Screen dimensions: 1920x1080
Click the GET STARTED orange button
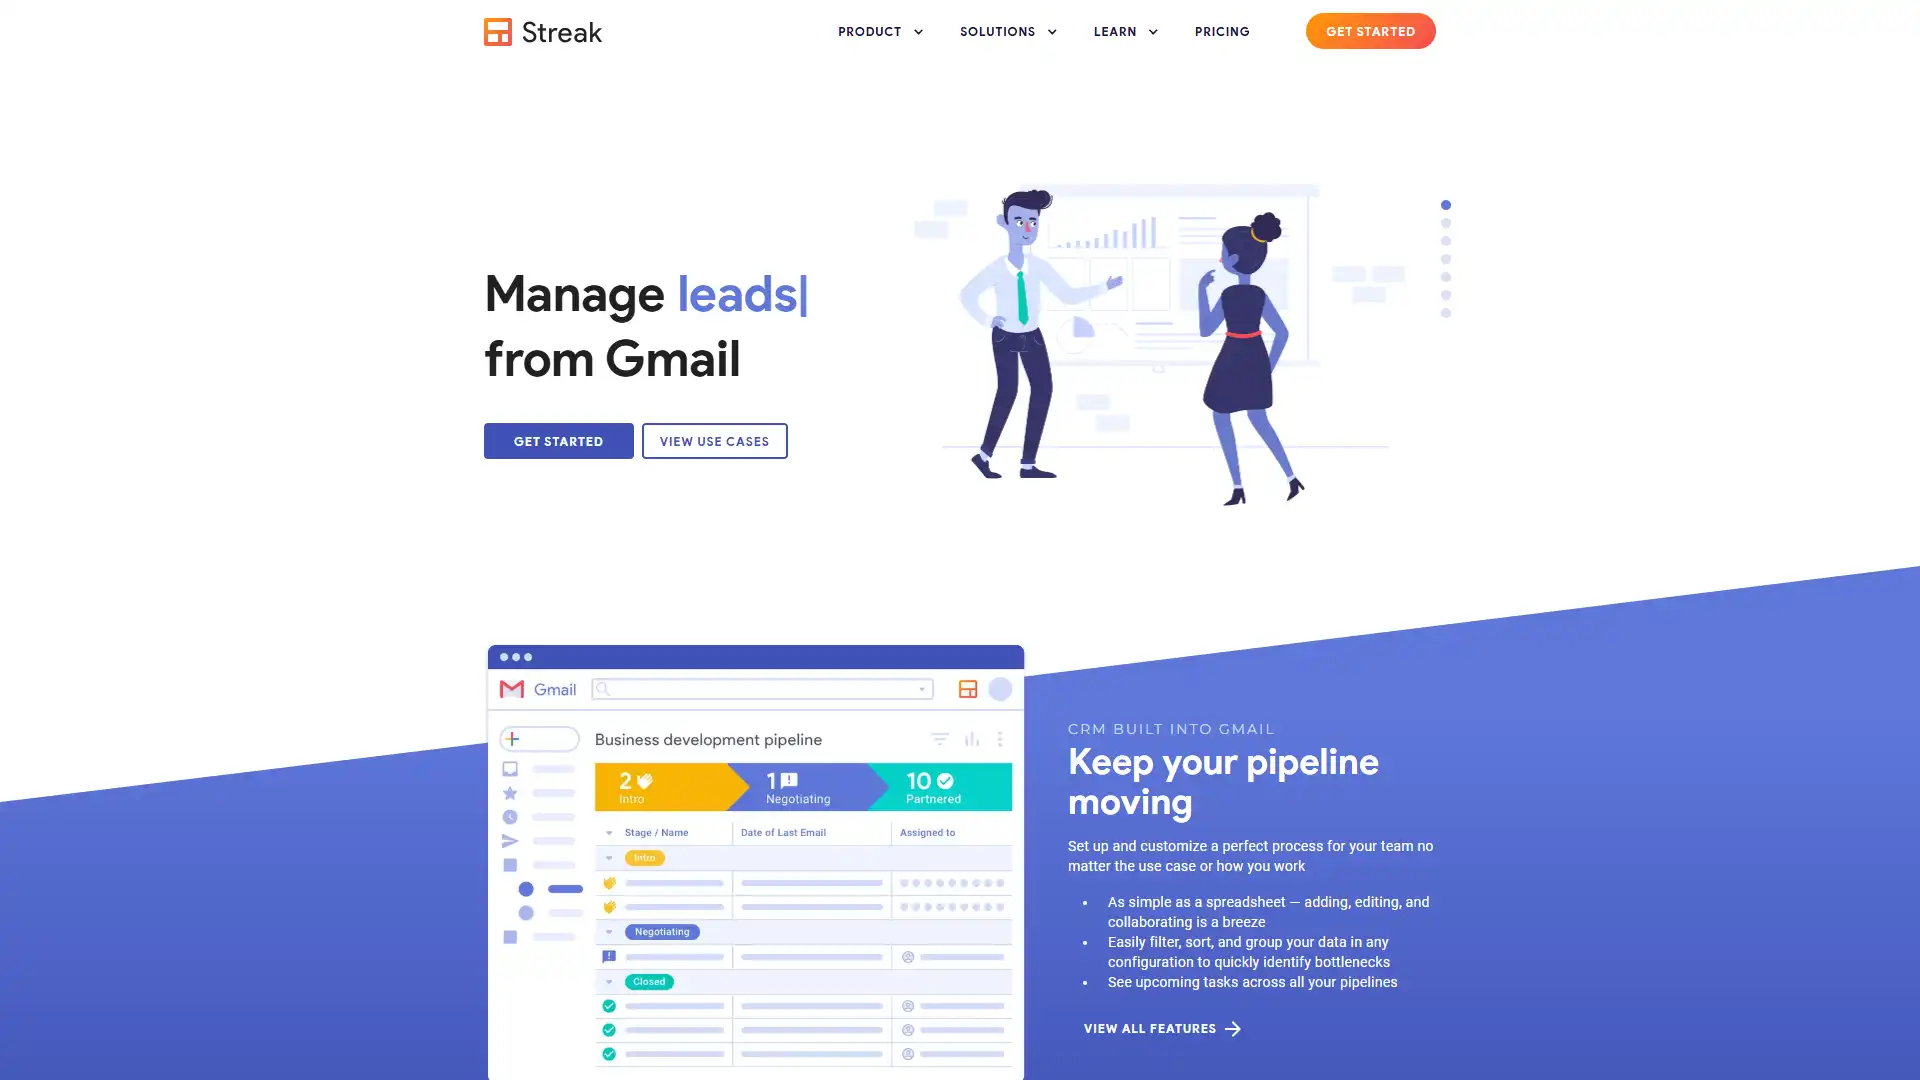pyautogui.click(x=1370, y=30)
